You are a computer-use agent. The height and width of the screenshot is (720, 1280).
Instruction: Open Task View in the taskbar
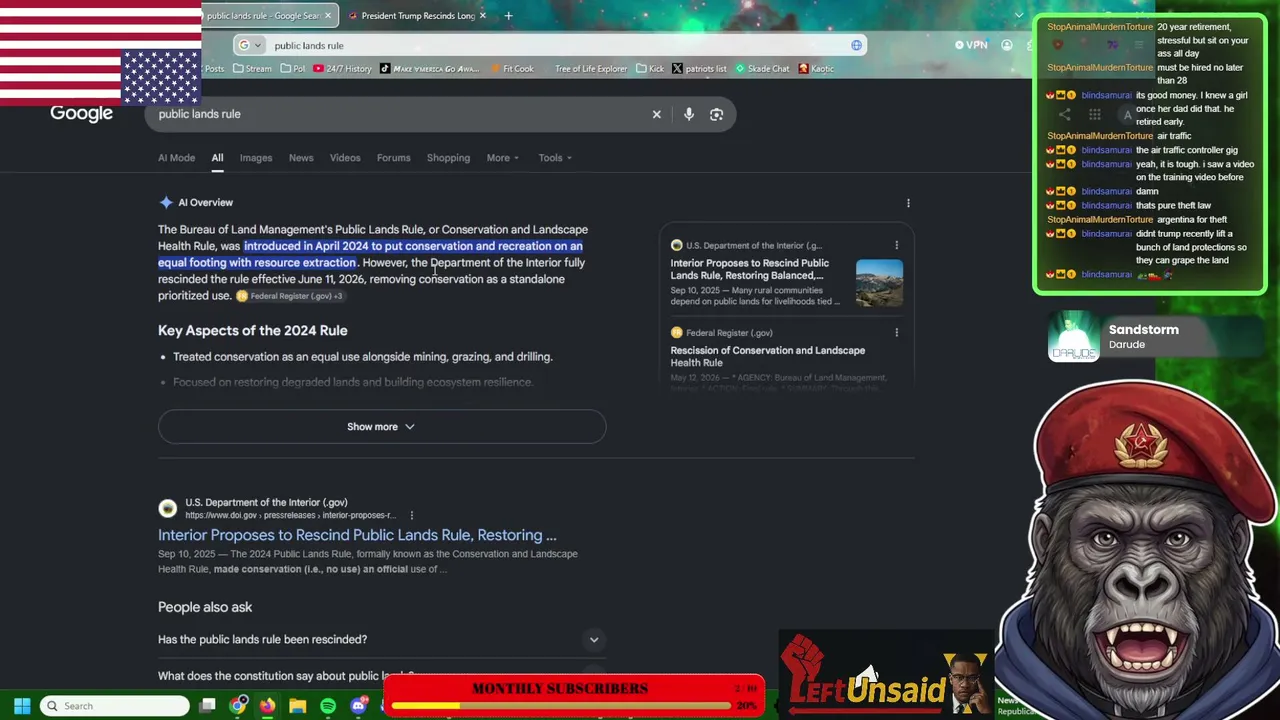207,706
